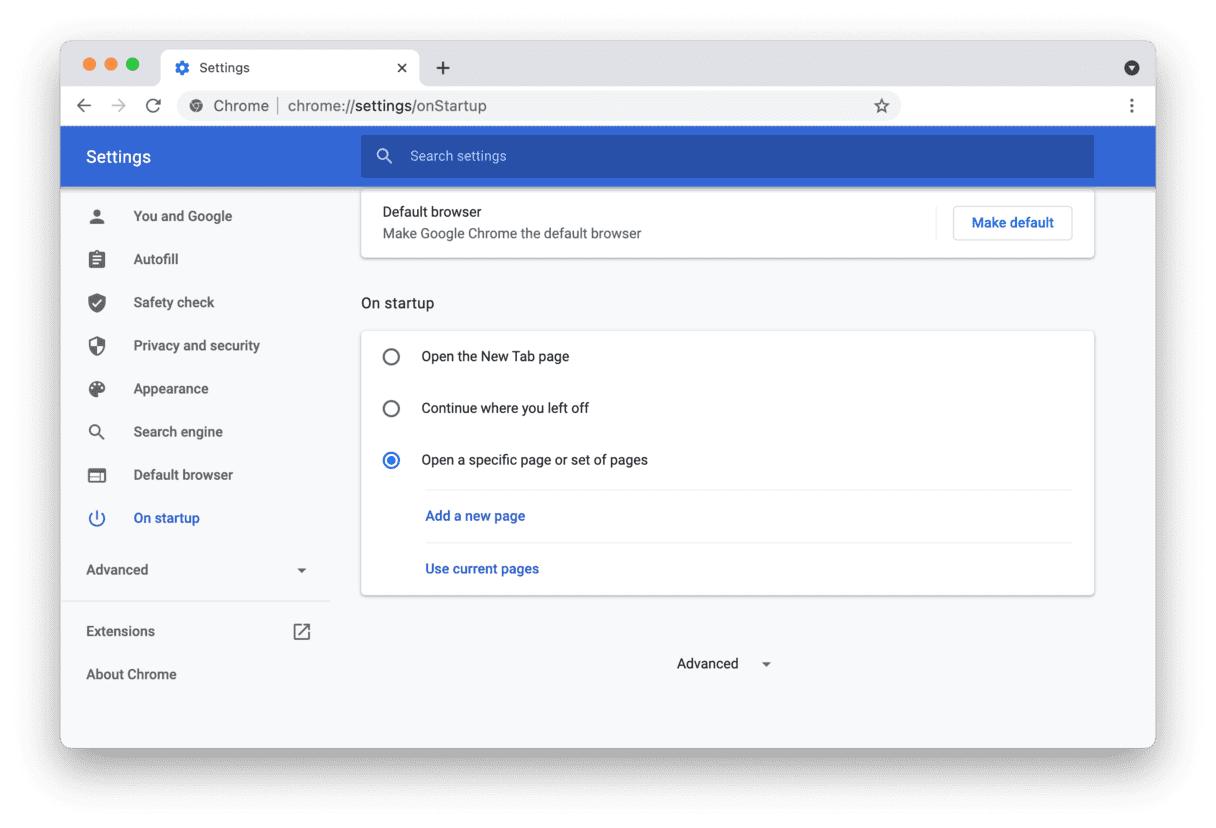The image size is (1216, 828).
Task: Bookmark this page with the star icon
Action: coord(881,106)
